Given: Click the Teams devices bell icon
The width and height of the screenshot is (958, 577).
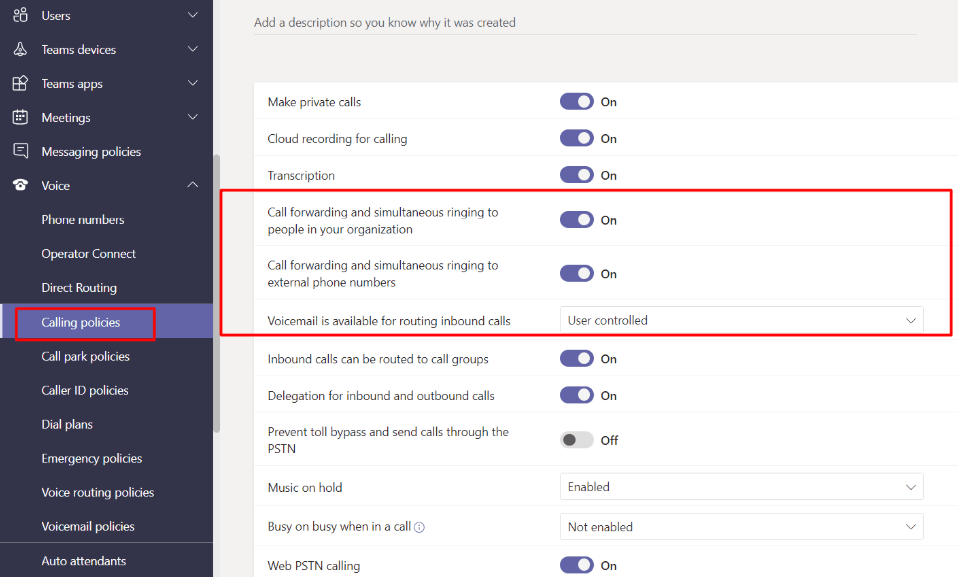Looking at the screenshot, I should tap(20, 49).
